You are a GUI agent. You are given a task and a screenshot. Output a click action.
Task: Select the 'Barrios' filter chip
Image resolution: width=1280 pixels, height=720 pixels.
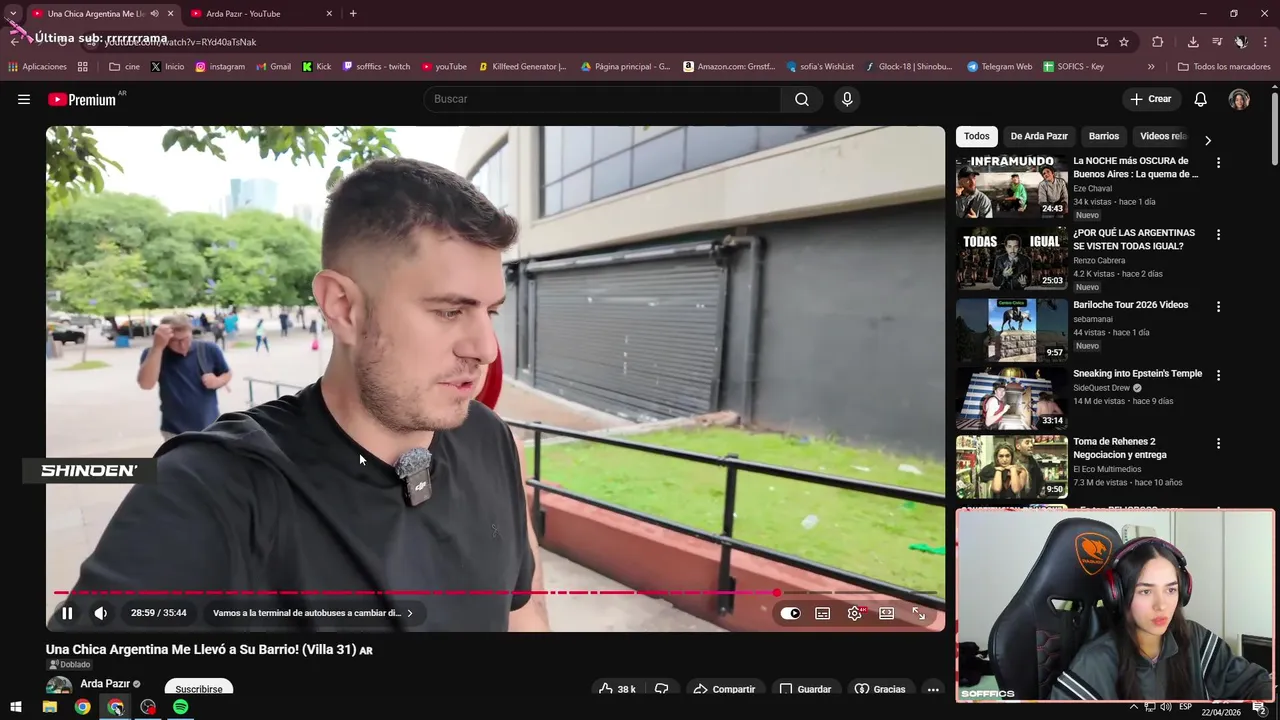pos(1104,136)
